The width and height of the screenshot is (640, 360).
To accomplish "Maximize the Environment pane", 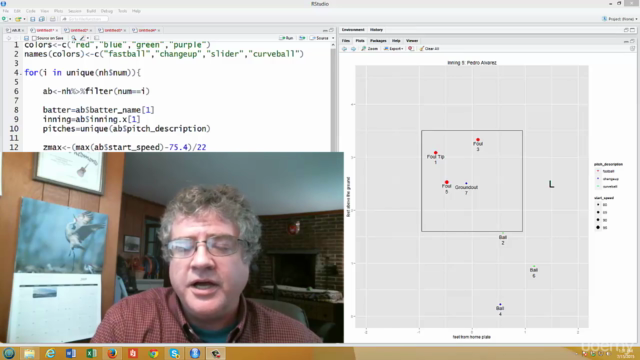I will [632, 30].
